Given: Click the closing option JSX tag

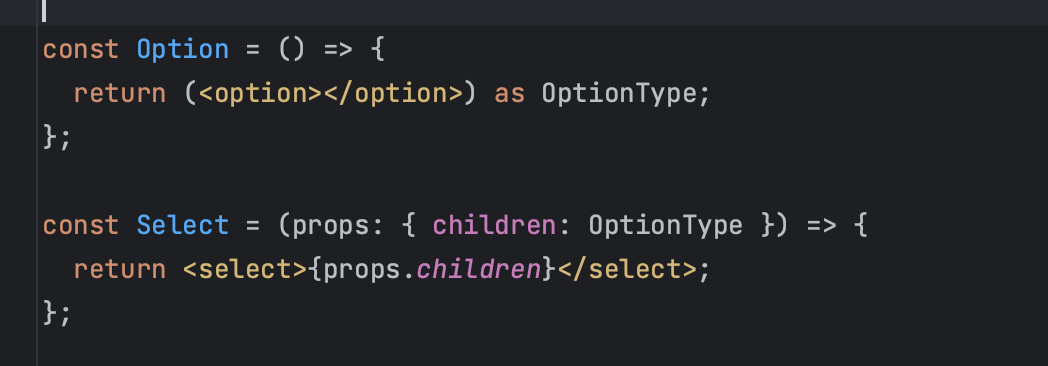Looking at the screenshot, I should [x=394, y=94].
